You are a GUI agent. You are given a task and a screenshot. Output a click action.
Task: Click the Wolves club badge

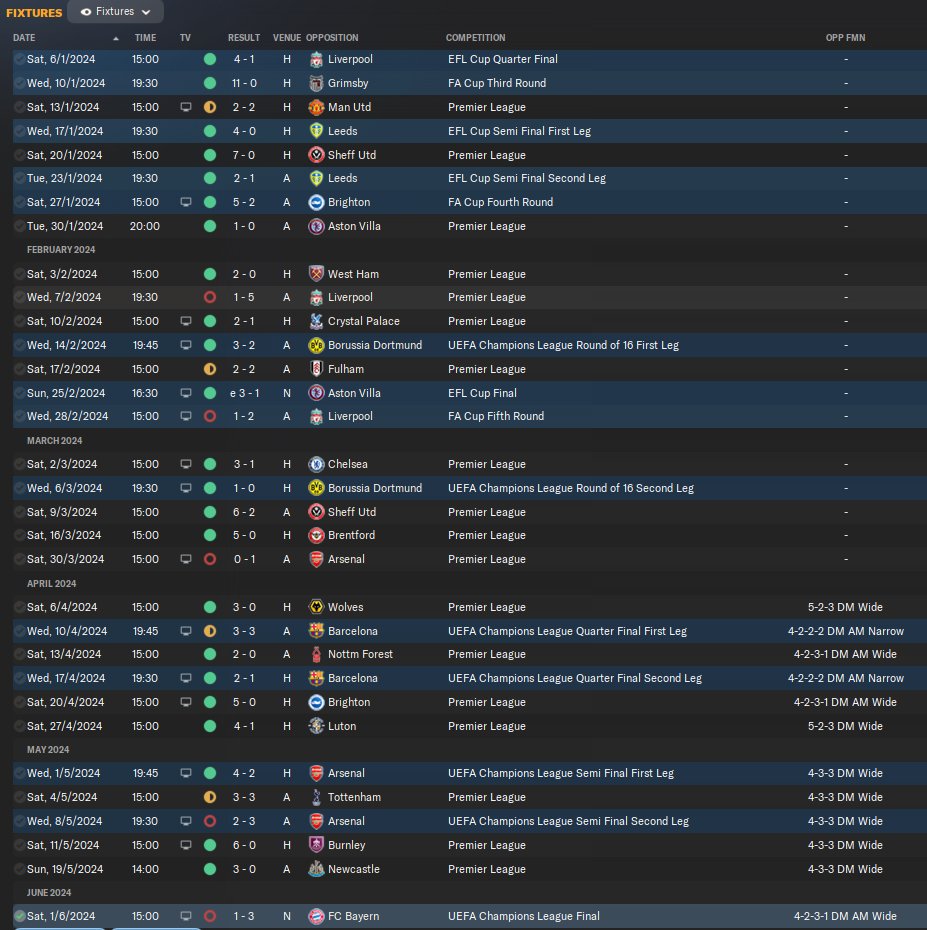coord(316,607)
